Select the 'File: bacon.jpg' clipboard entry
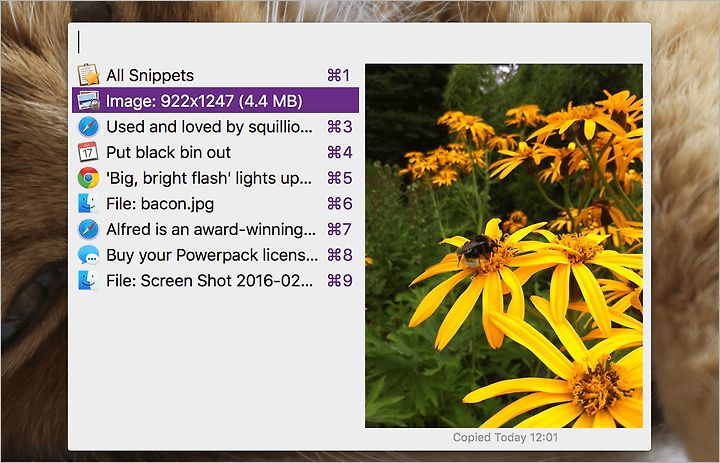720x463 pixels. [215, 203]
